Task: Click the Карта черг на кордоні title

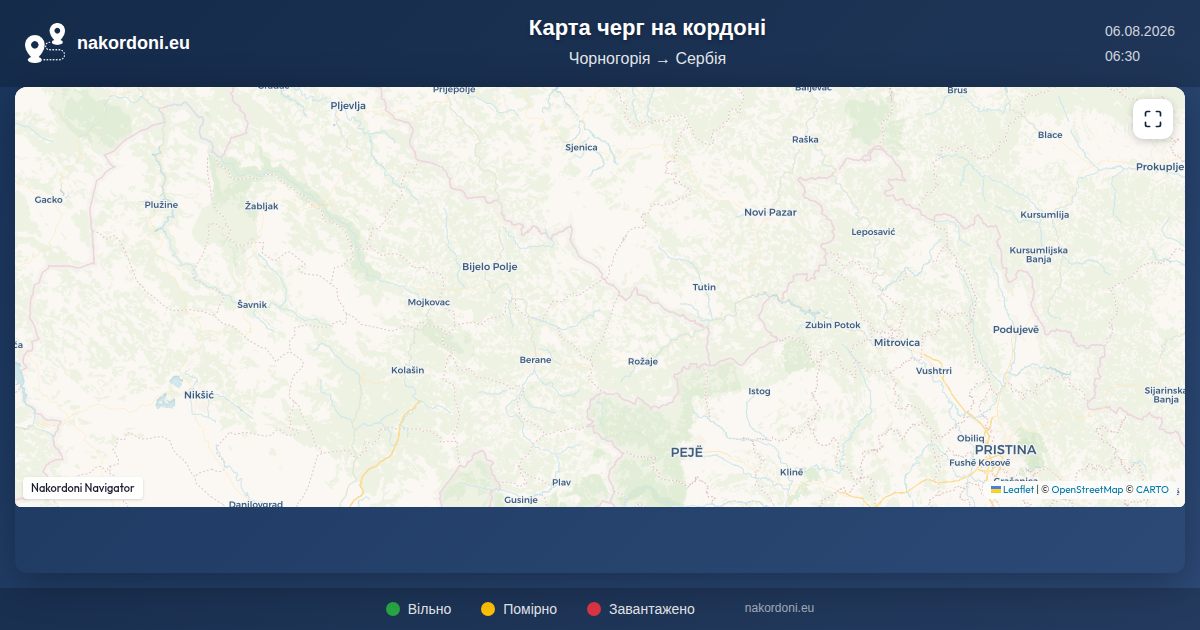Action: coord(647,28)
